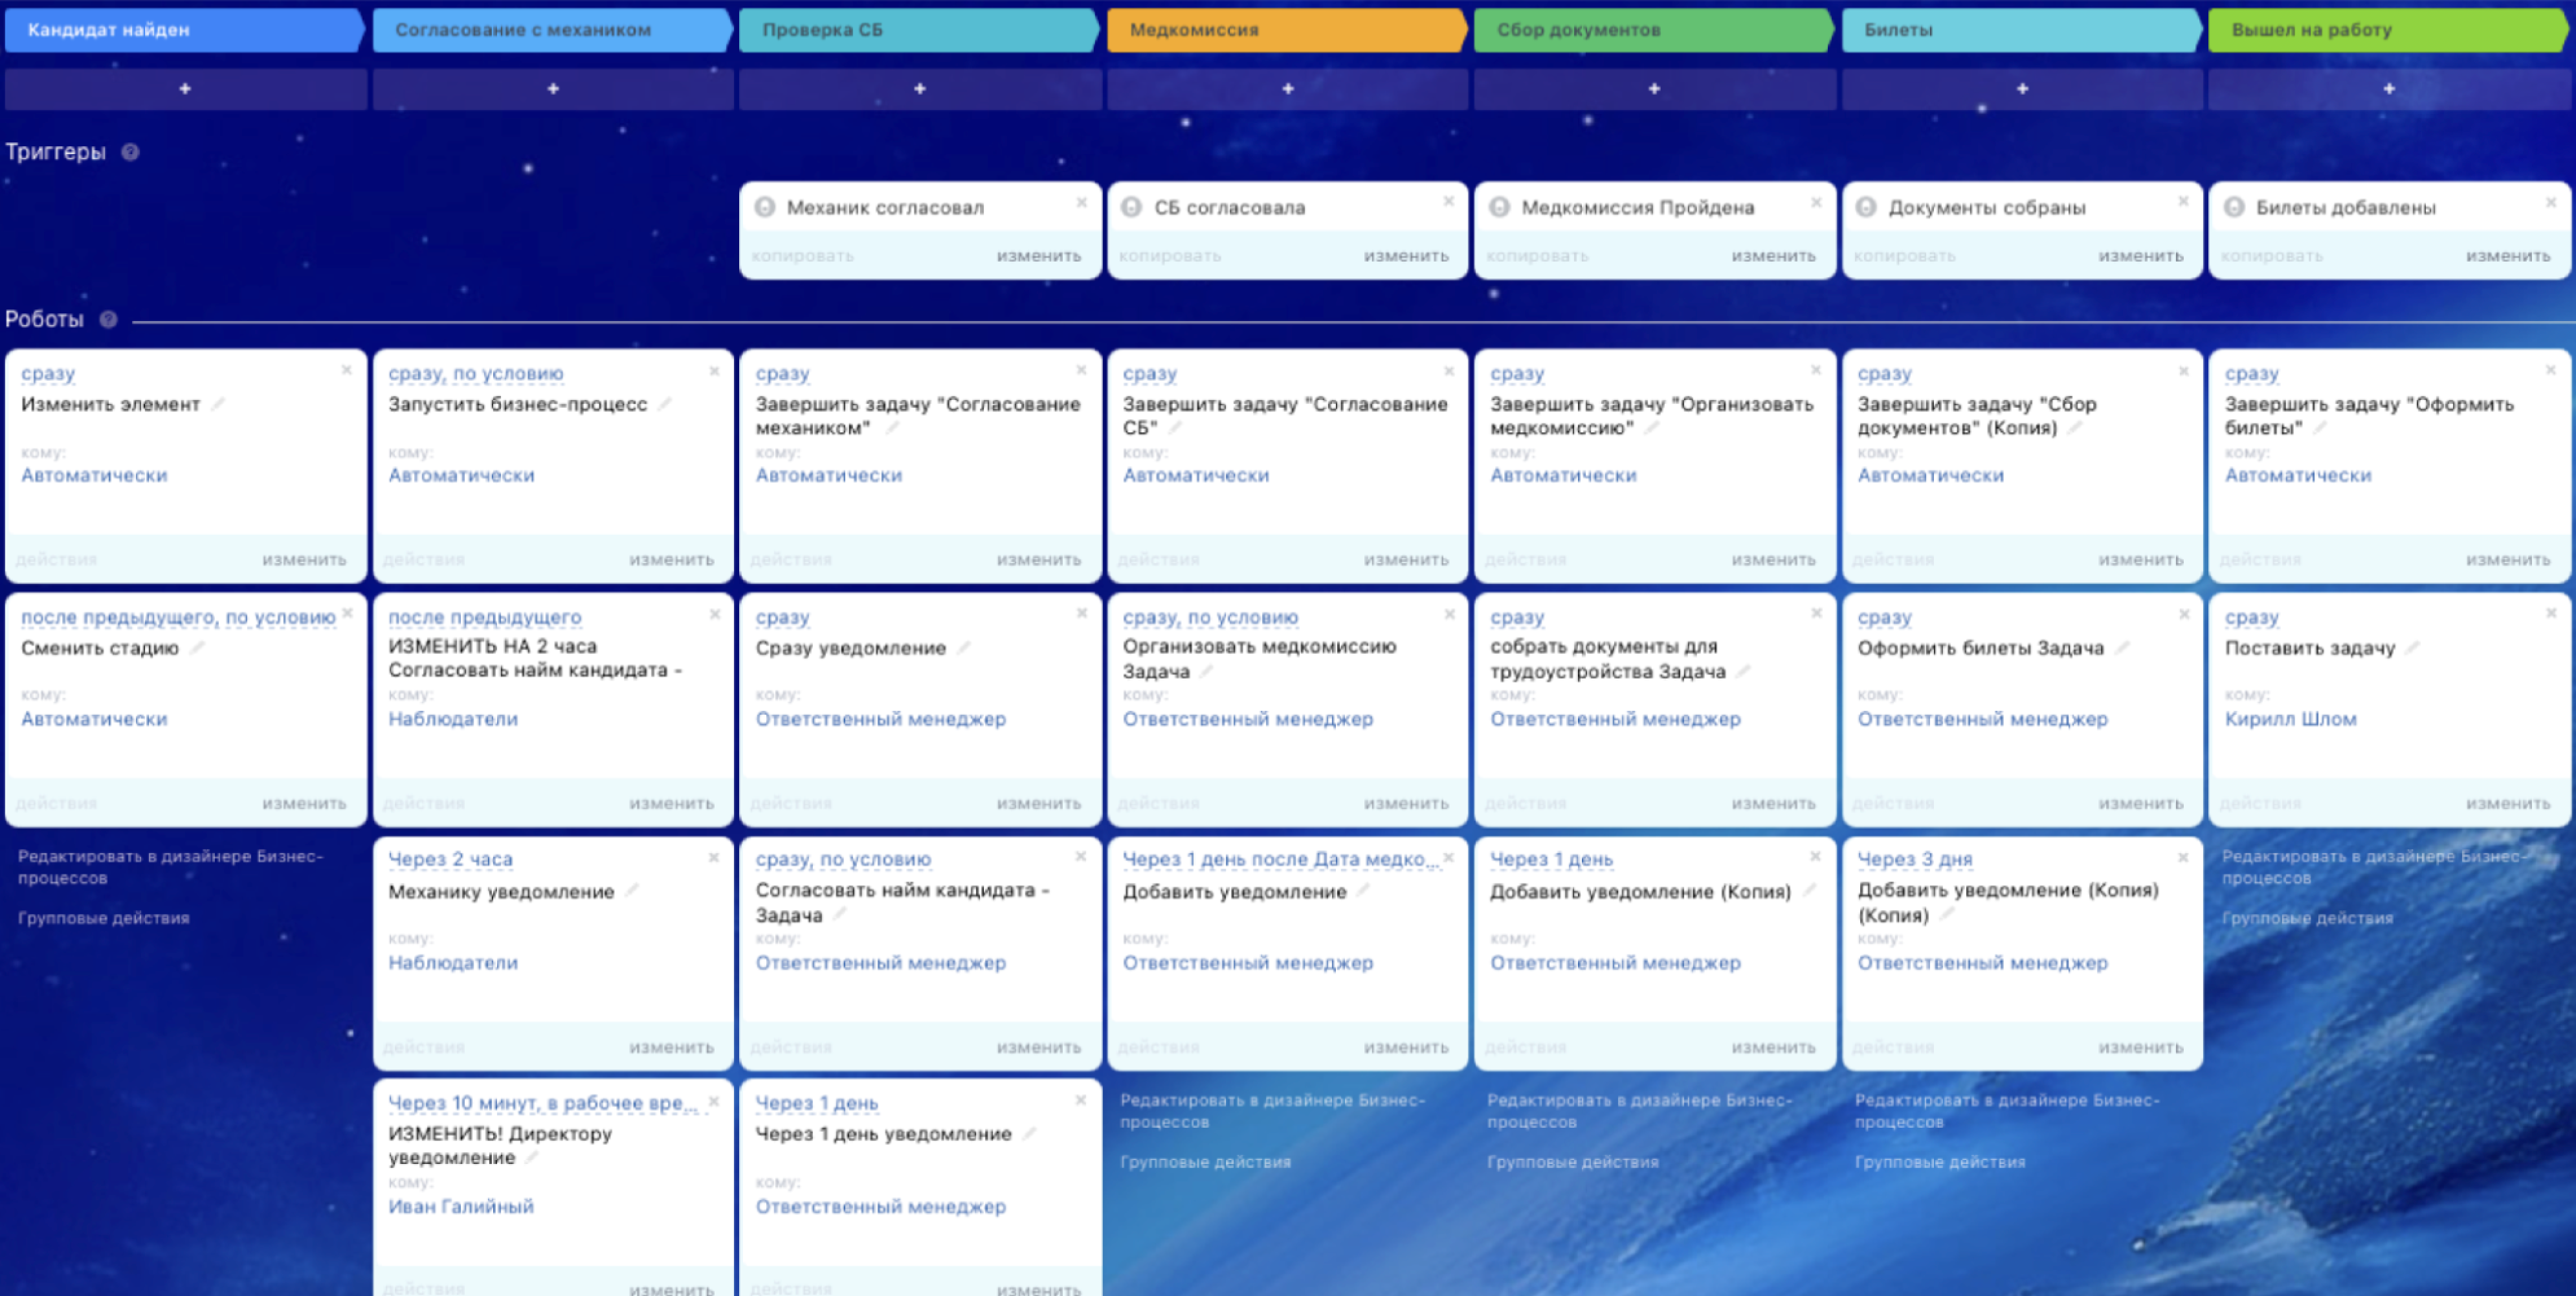This screenshot has width=2576, height=1296.
Task: Open Групповые действия under Кандидат найден
Action: (x=104, y=918)
